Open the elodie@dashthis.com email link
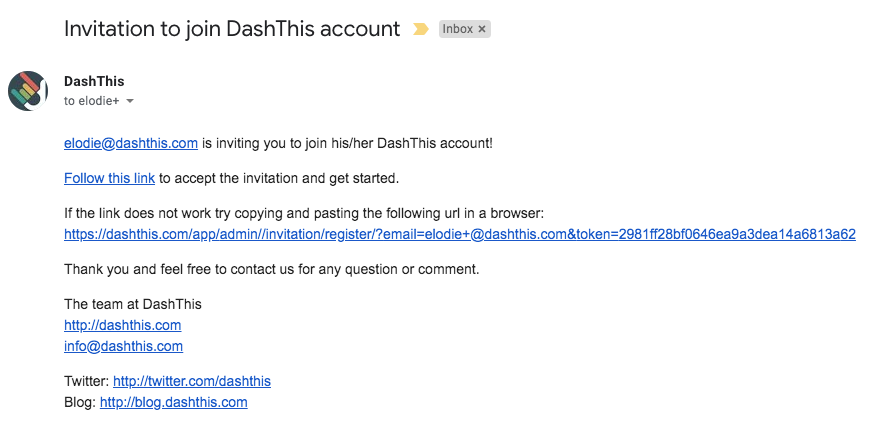896x446 pixels. point(131,144)
